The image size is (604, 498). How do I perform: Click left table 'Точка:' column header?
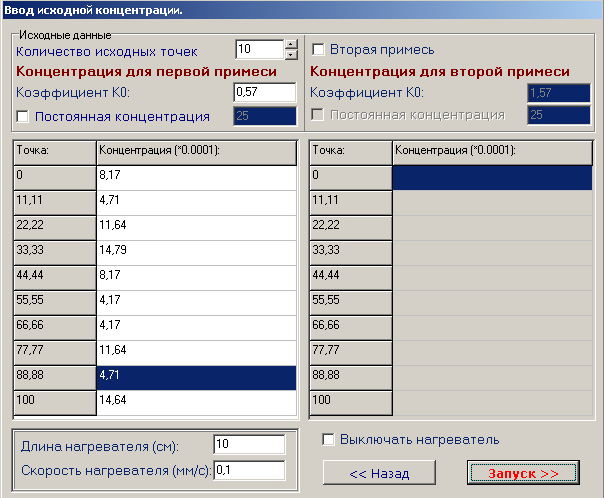[x=55, y=153]
